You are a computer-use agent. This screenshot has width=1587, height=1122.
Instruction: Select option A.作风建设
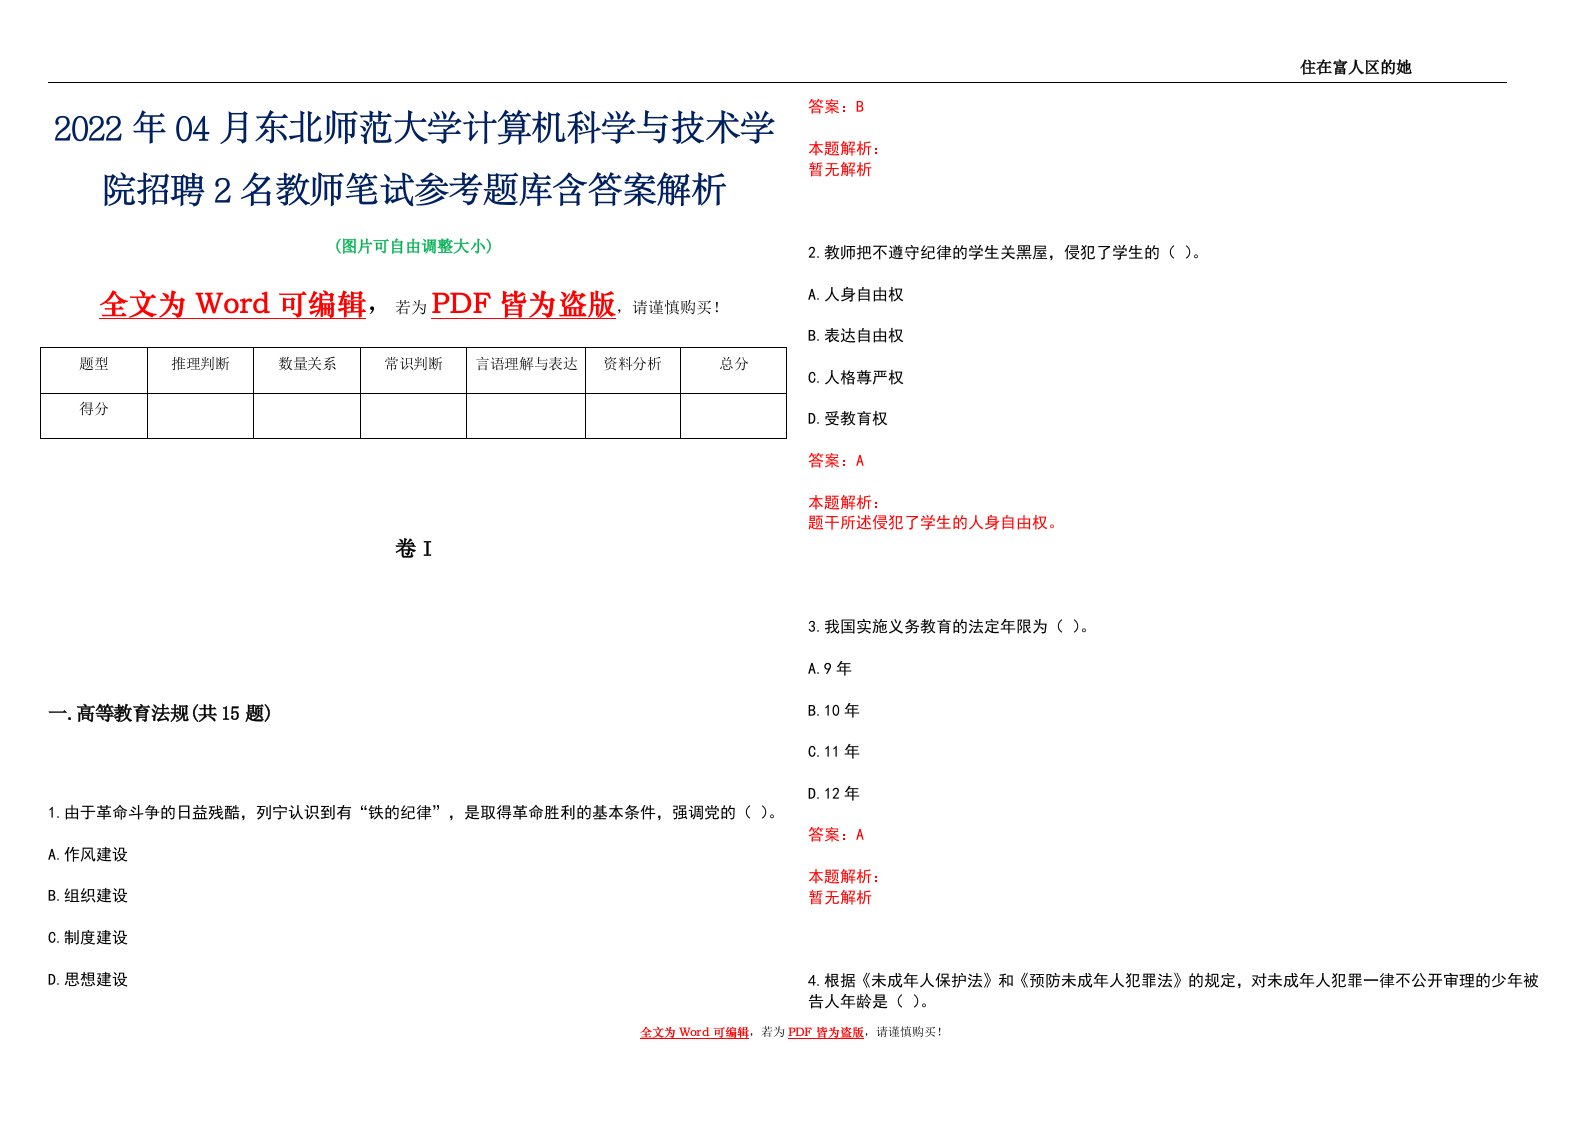tap(88, 855)
